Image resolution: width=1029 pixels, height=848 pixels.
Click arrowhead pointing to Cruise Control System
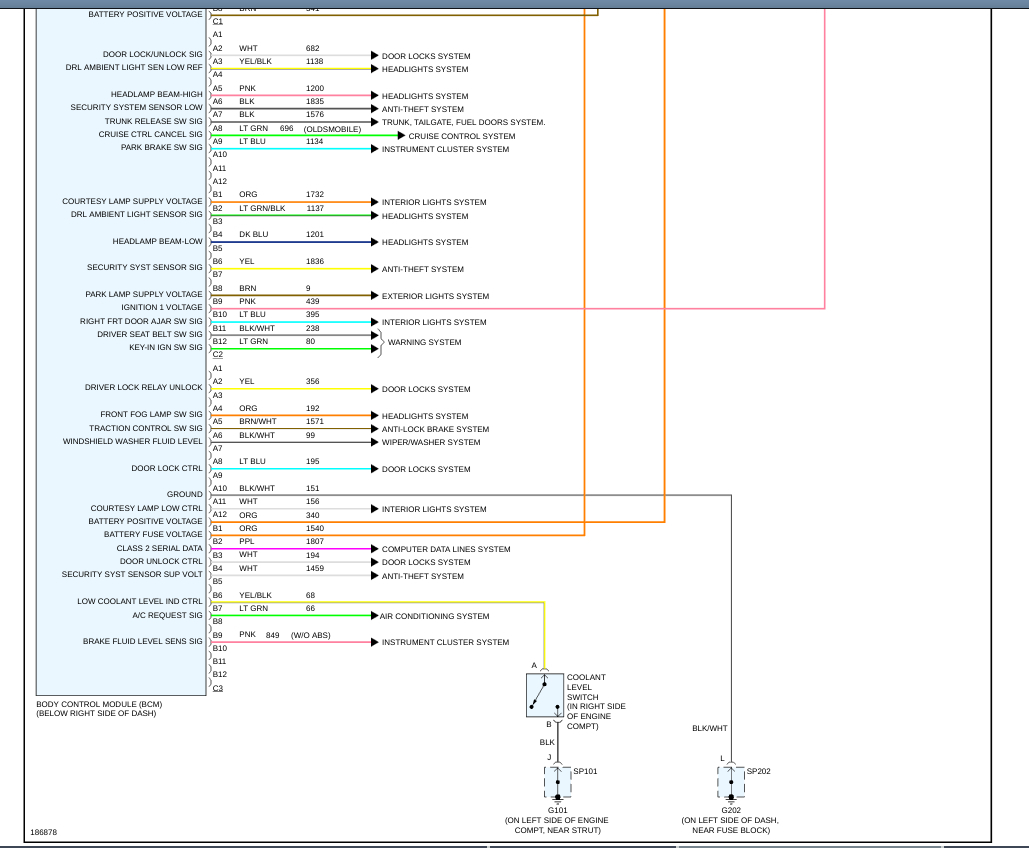tap(401, 136)
